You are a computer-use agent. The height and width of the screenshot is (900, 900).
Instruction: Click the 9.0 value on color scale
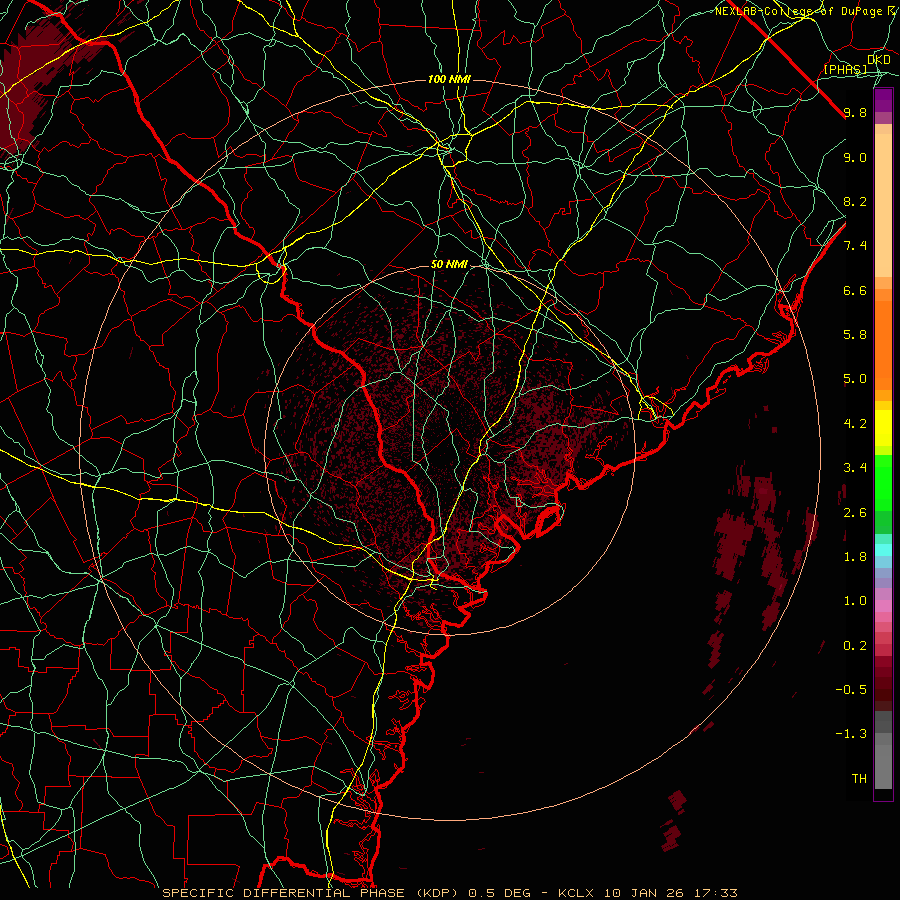coord(855,157)
